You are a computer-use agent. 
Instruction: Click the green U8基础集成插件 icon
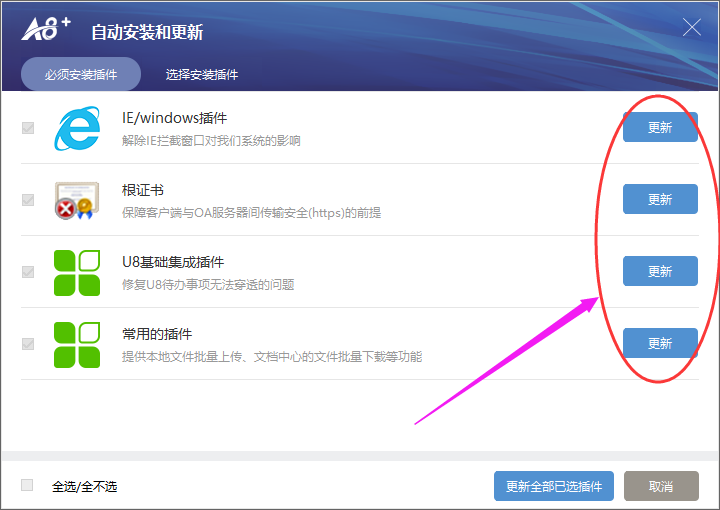[77, 272]
